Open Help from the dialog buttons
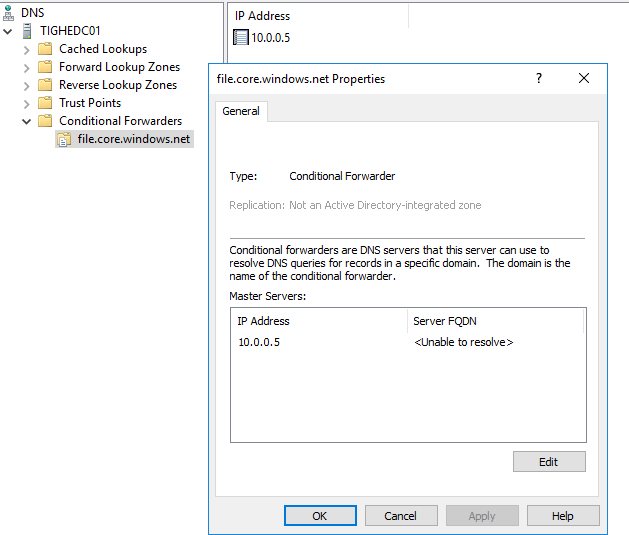 [562, 516]
